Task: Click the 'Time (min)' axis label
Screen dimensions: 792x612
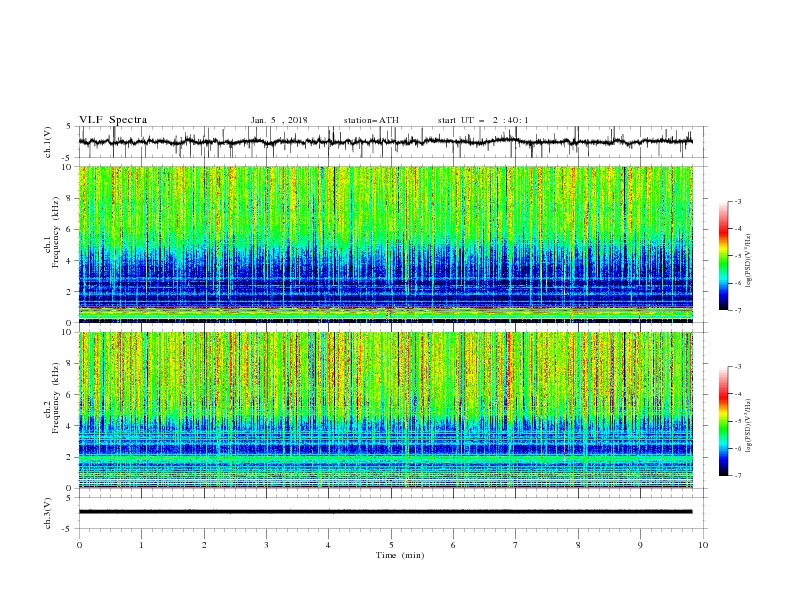Action: click(x=400, y=555)
